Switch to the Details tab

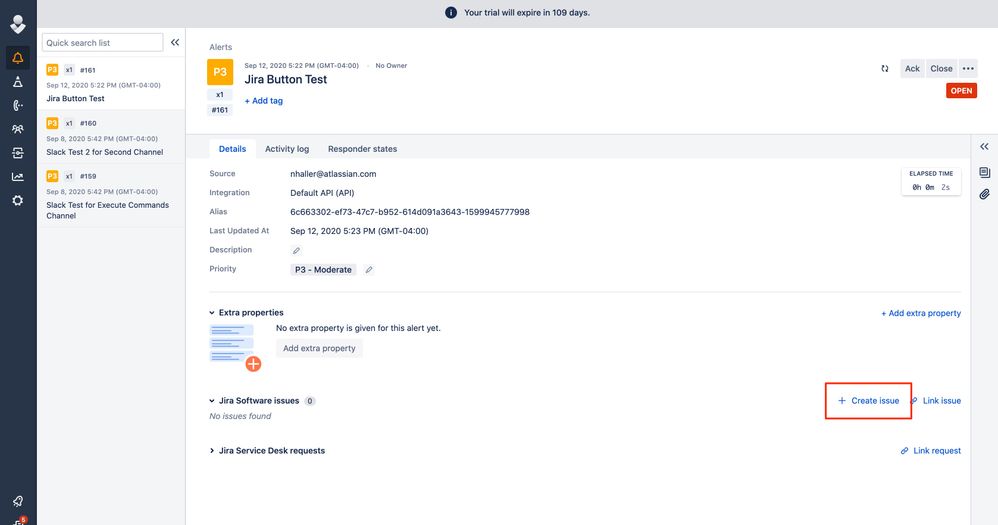point(232,149)
